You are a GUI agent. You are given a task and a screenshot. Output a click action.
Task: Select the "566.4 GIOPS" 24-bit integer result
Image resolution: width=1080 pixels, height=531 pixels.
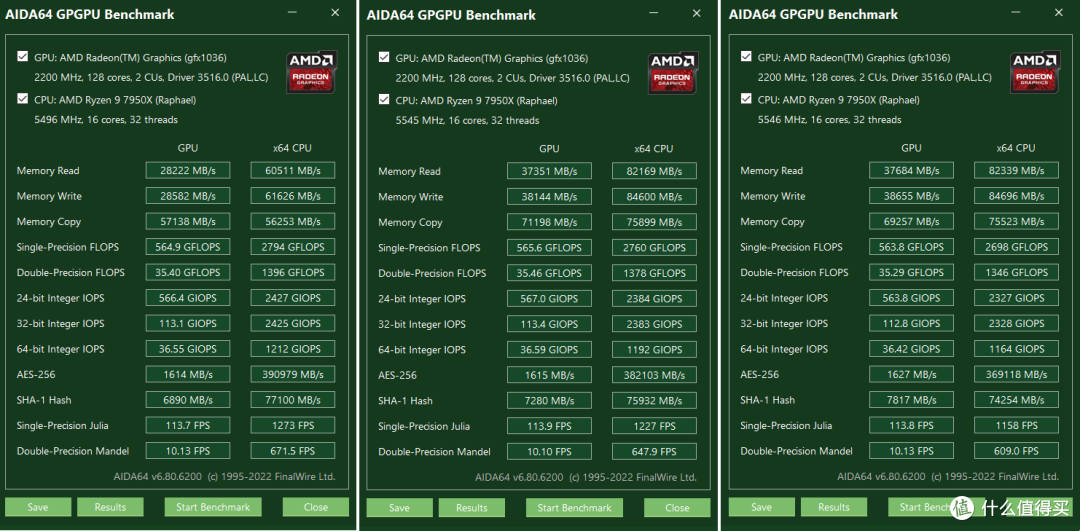pyautogui.click(x=188, y=298)
